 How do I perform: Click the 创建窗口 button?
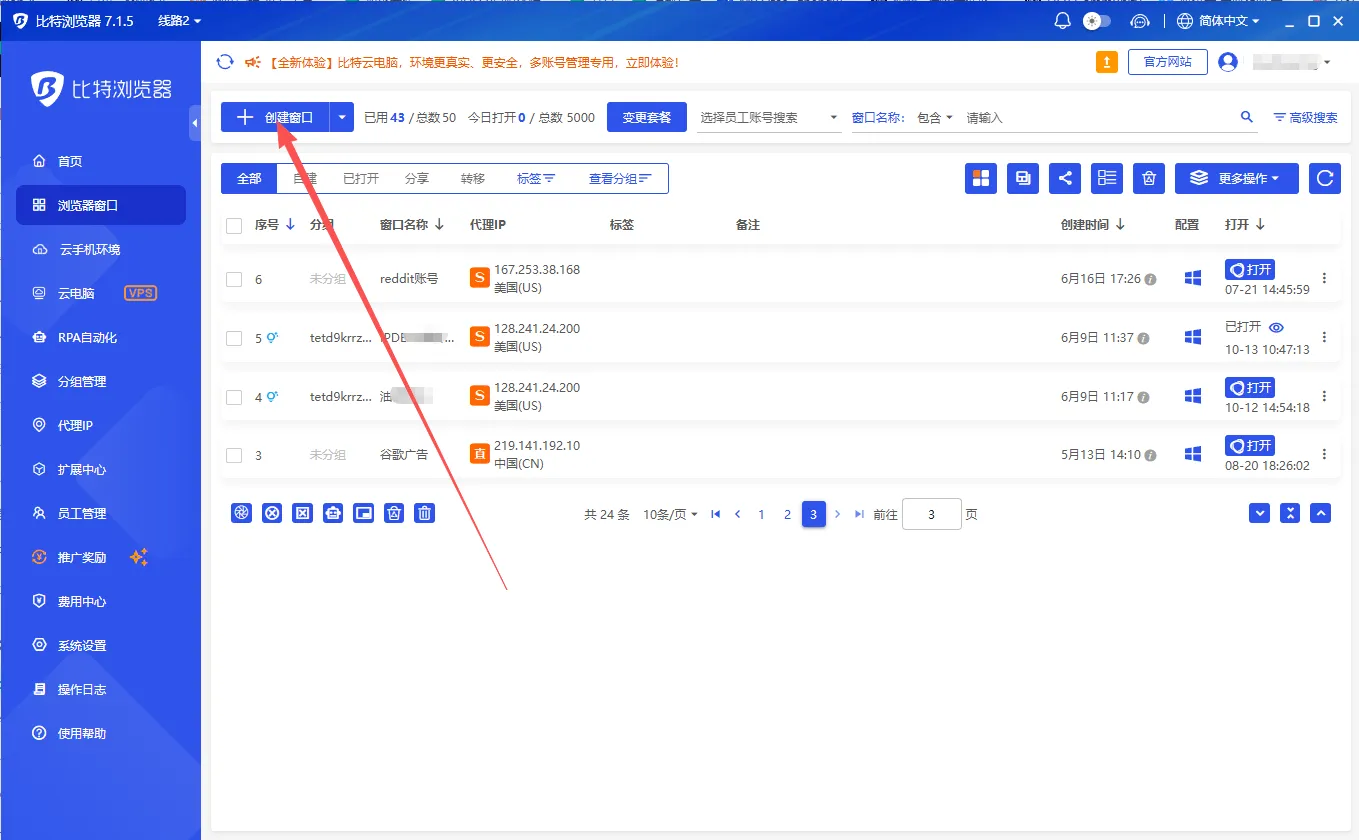pos(275,117)
